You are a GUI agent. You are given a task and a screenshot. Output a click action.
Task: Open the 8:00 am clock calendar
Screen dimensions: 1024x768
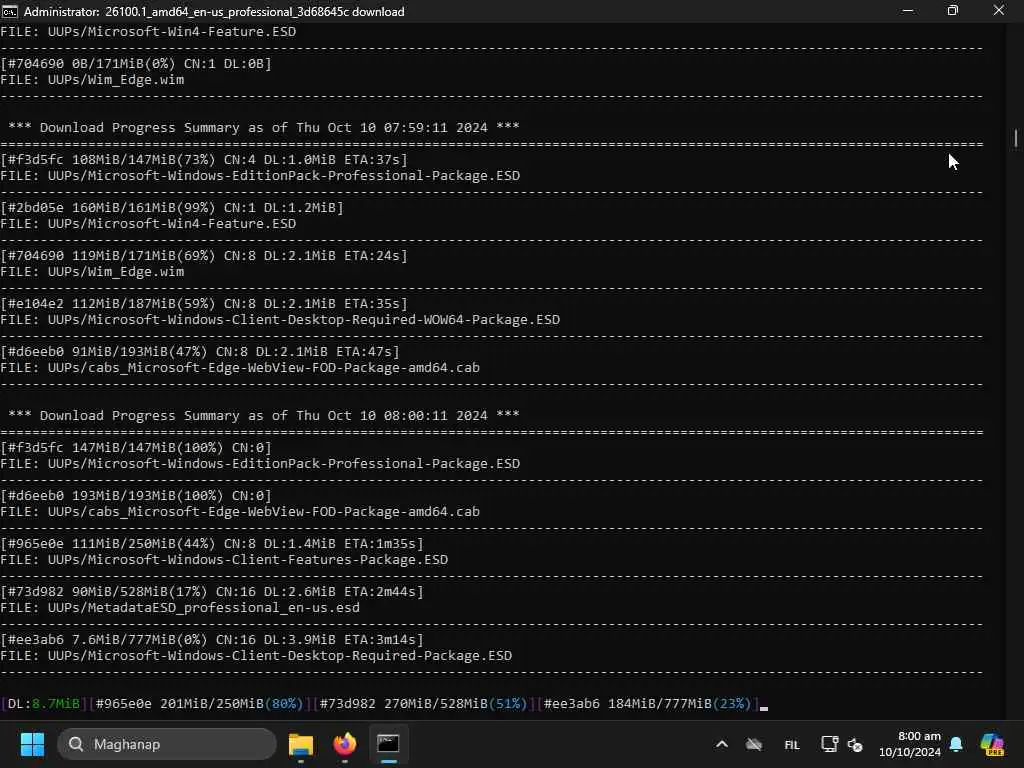tap(909, 744)
